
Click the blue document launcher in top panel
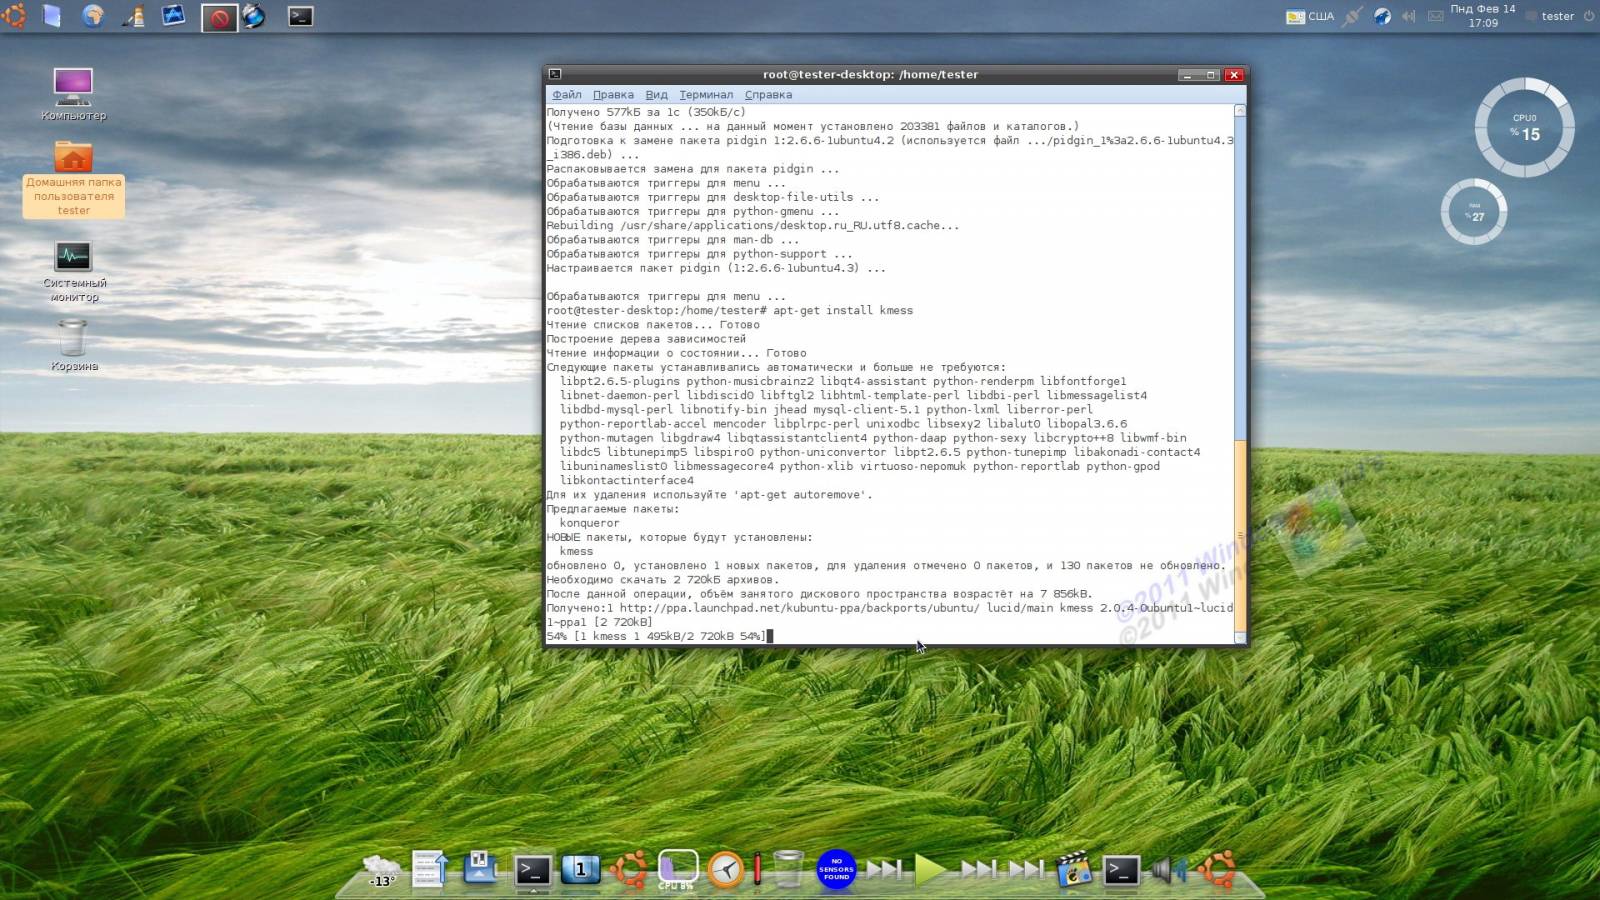[x=52, y=15]
